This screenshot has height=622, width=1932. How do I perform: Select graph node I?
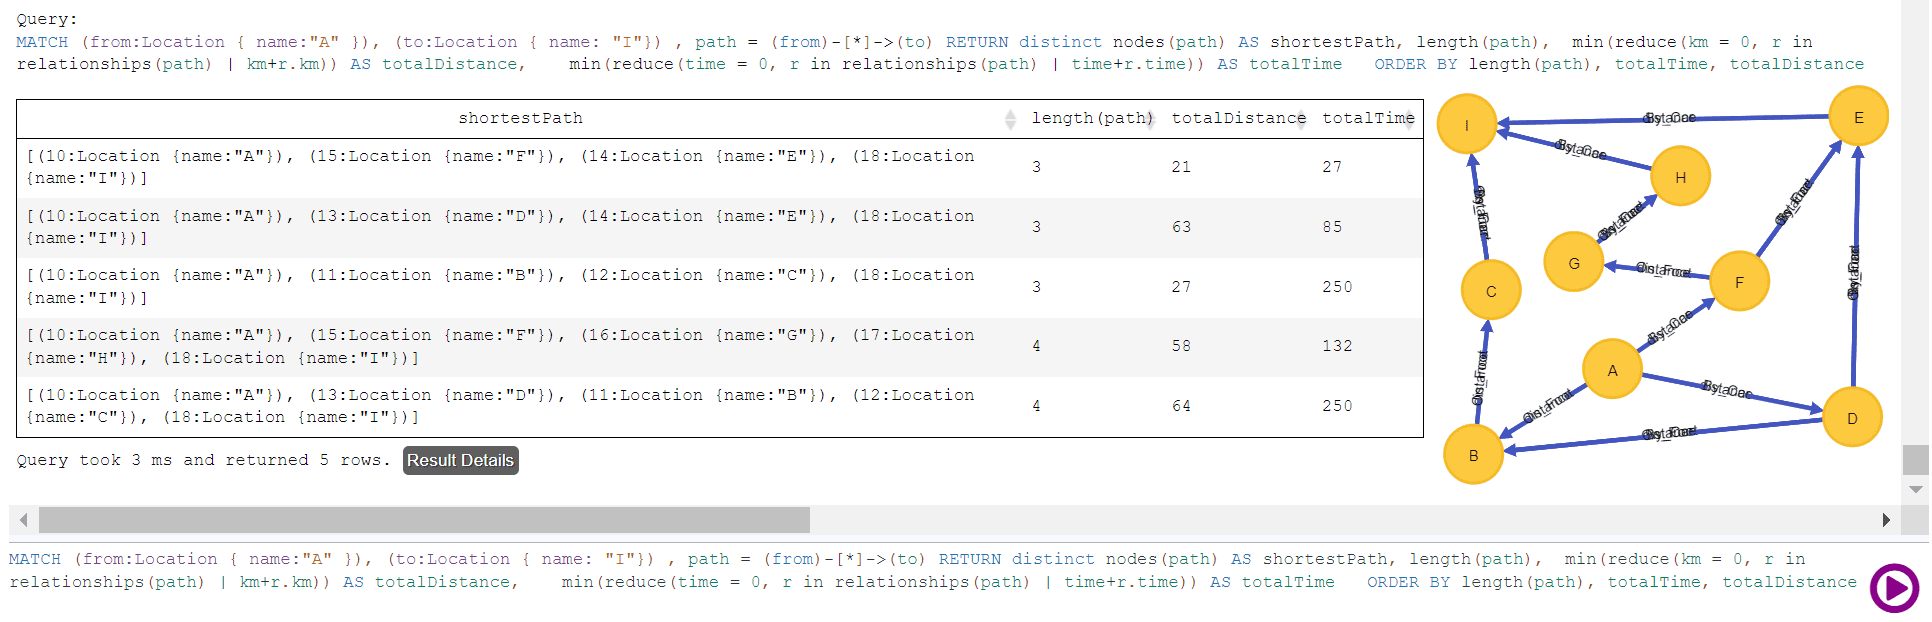(x=1467, y=125)
